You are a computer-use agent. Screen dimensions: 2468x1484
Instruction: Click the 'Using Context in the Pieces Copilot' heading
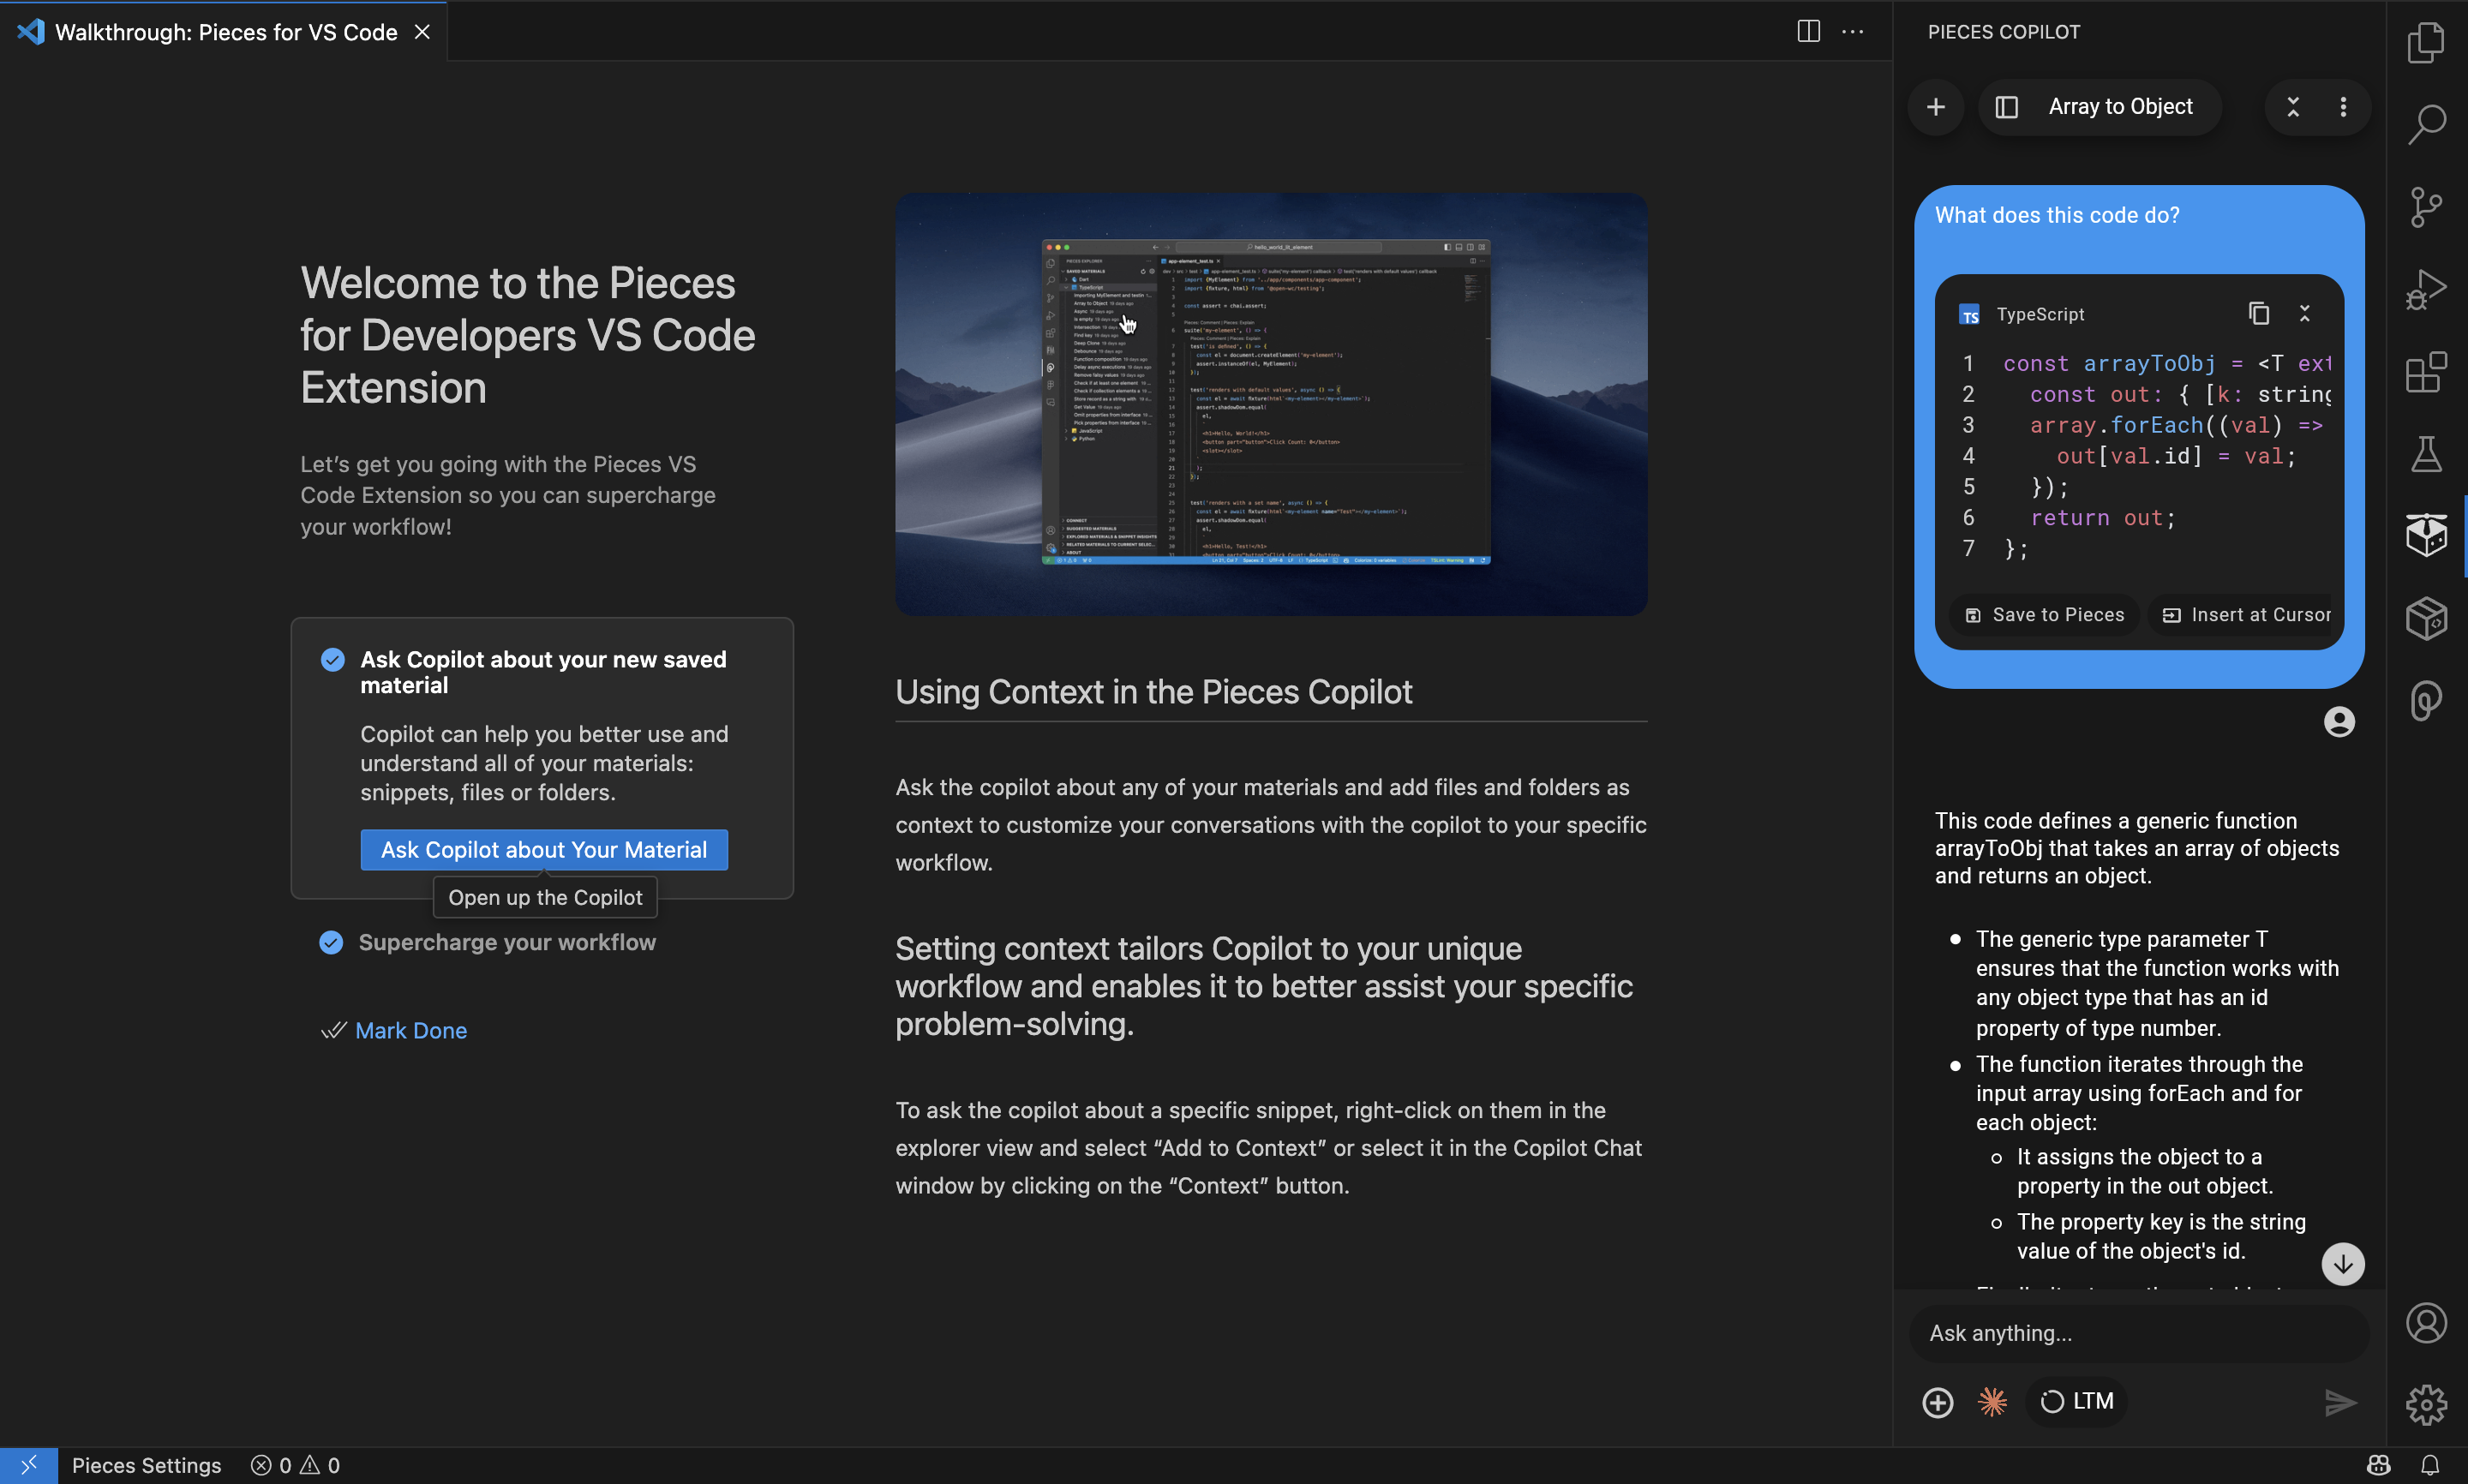[x=1153, y=692]
